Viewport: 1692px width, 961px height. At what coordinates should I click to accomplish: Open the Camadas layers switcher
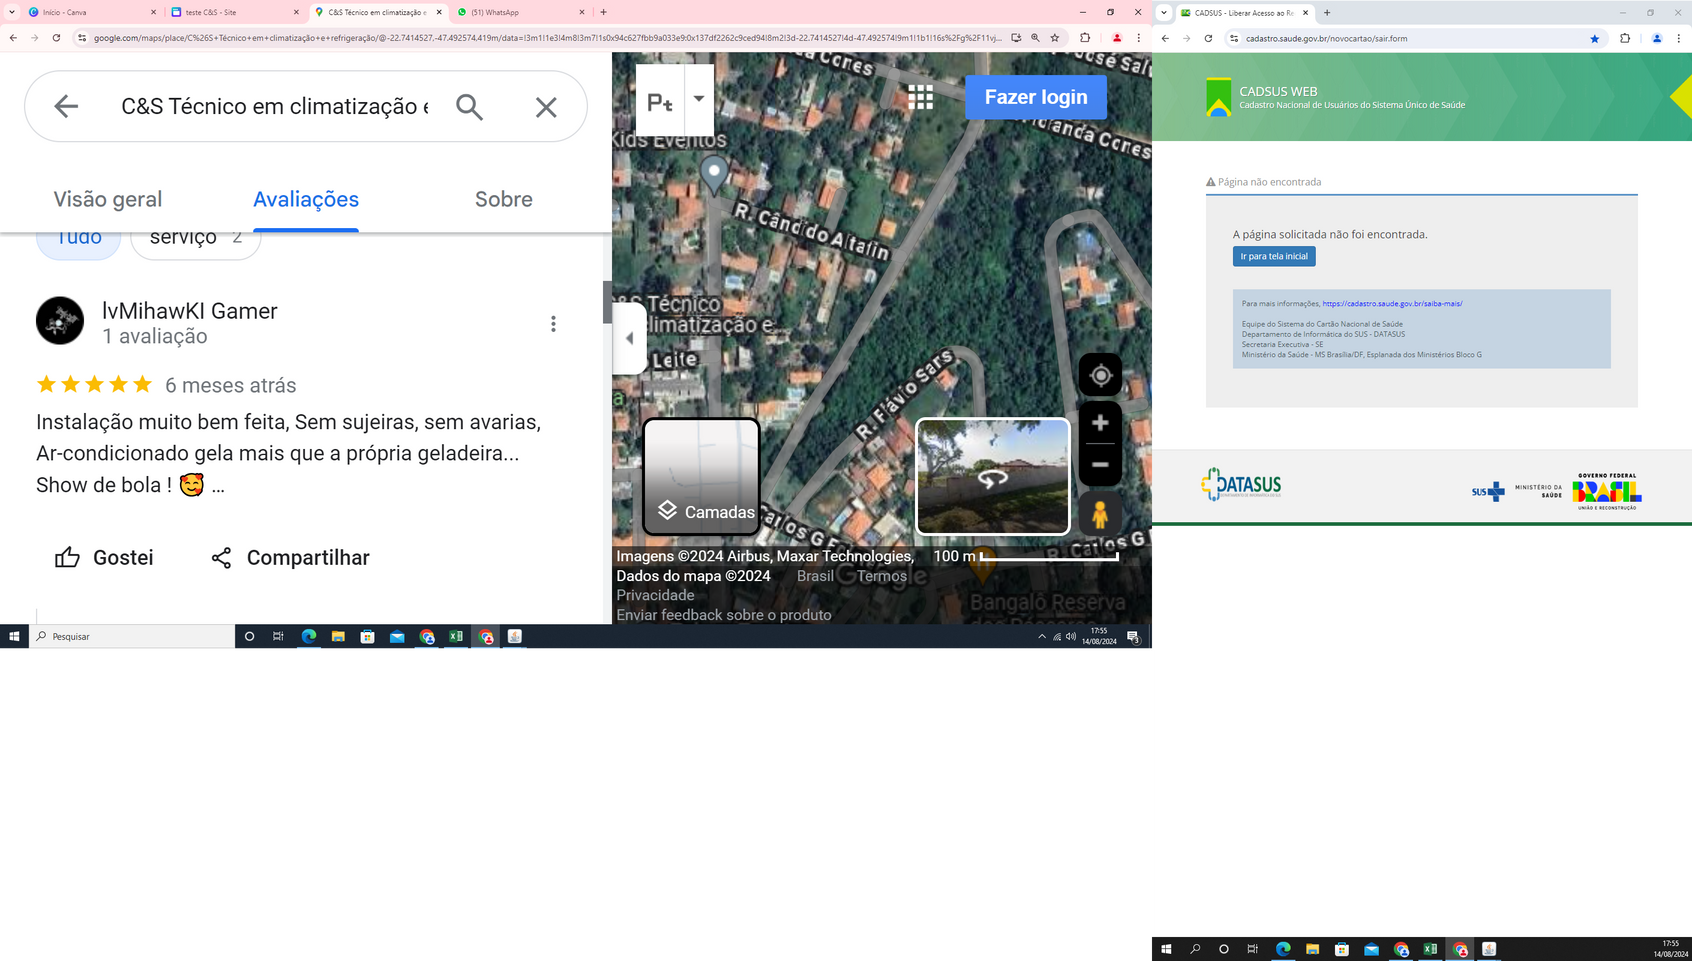[701, 476]
